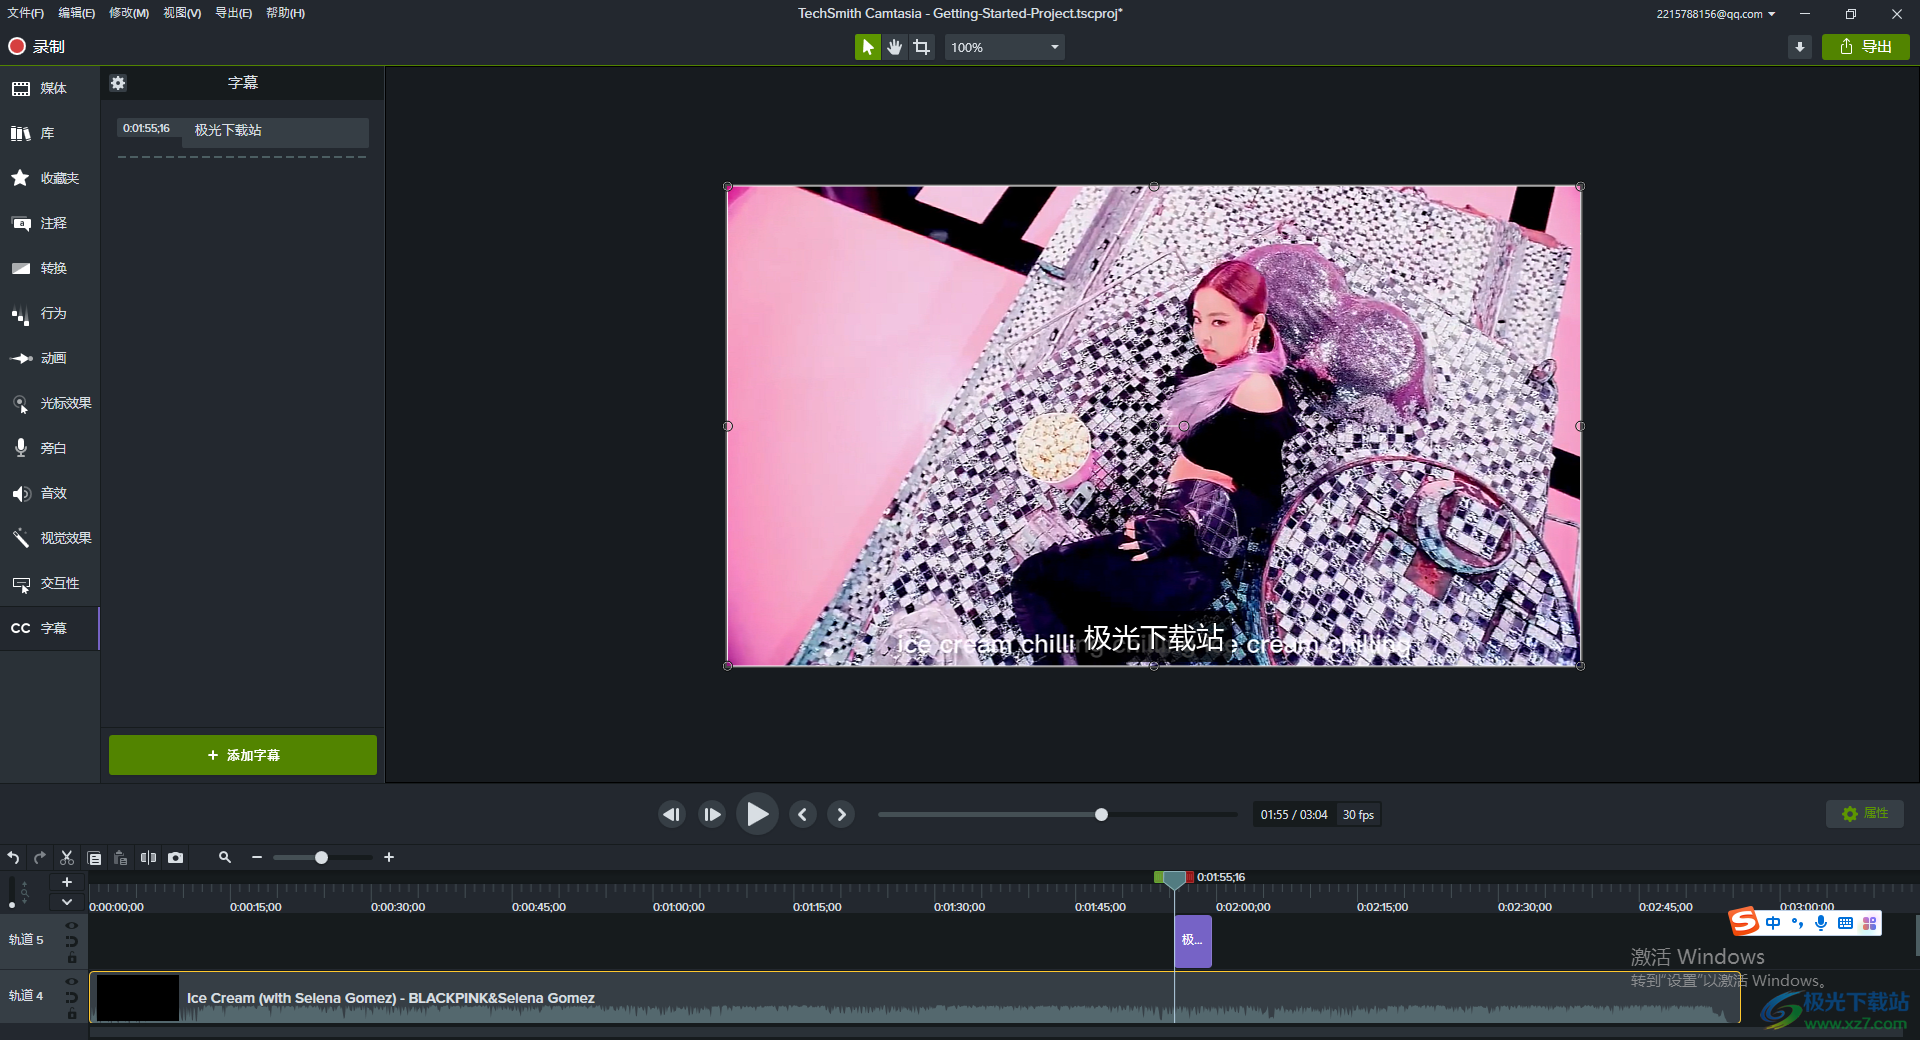
Task: Jump to next clip marker
Action: click(841, 815)
